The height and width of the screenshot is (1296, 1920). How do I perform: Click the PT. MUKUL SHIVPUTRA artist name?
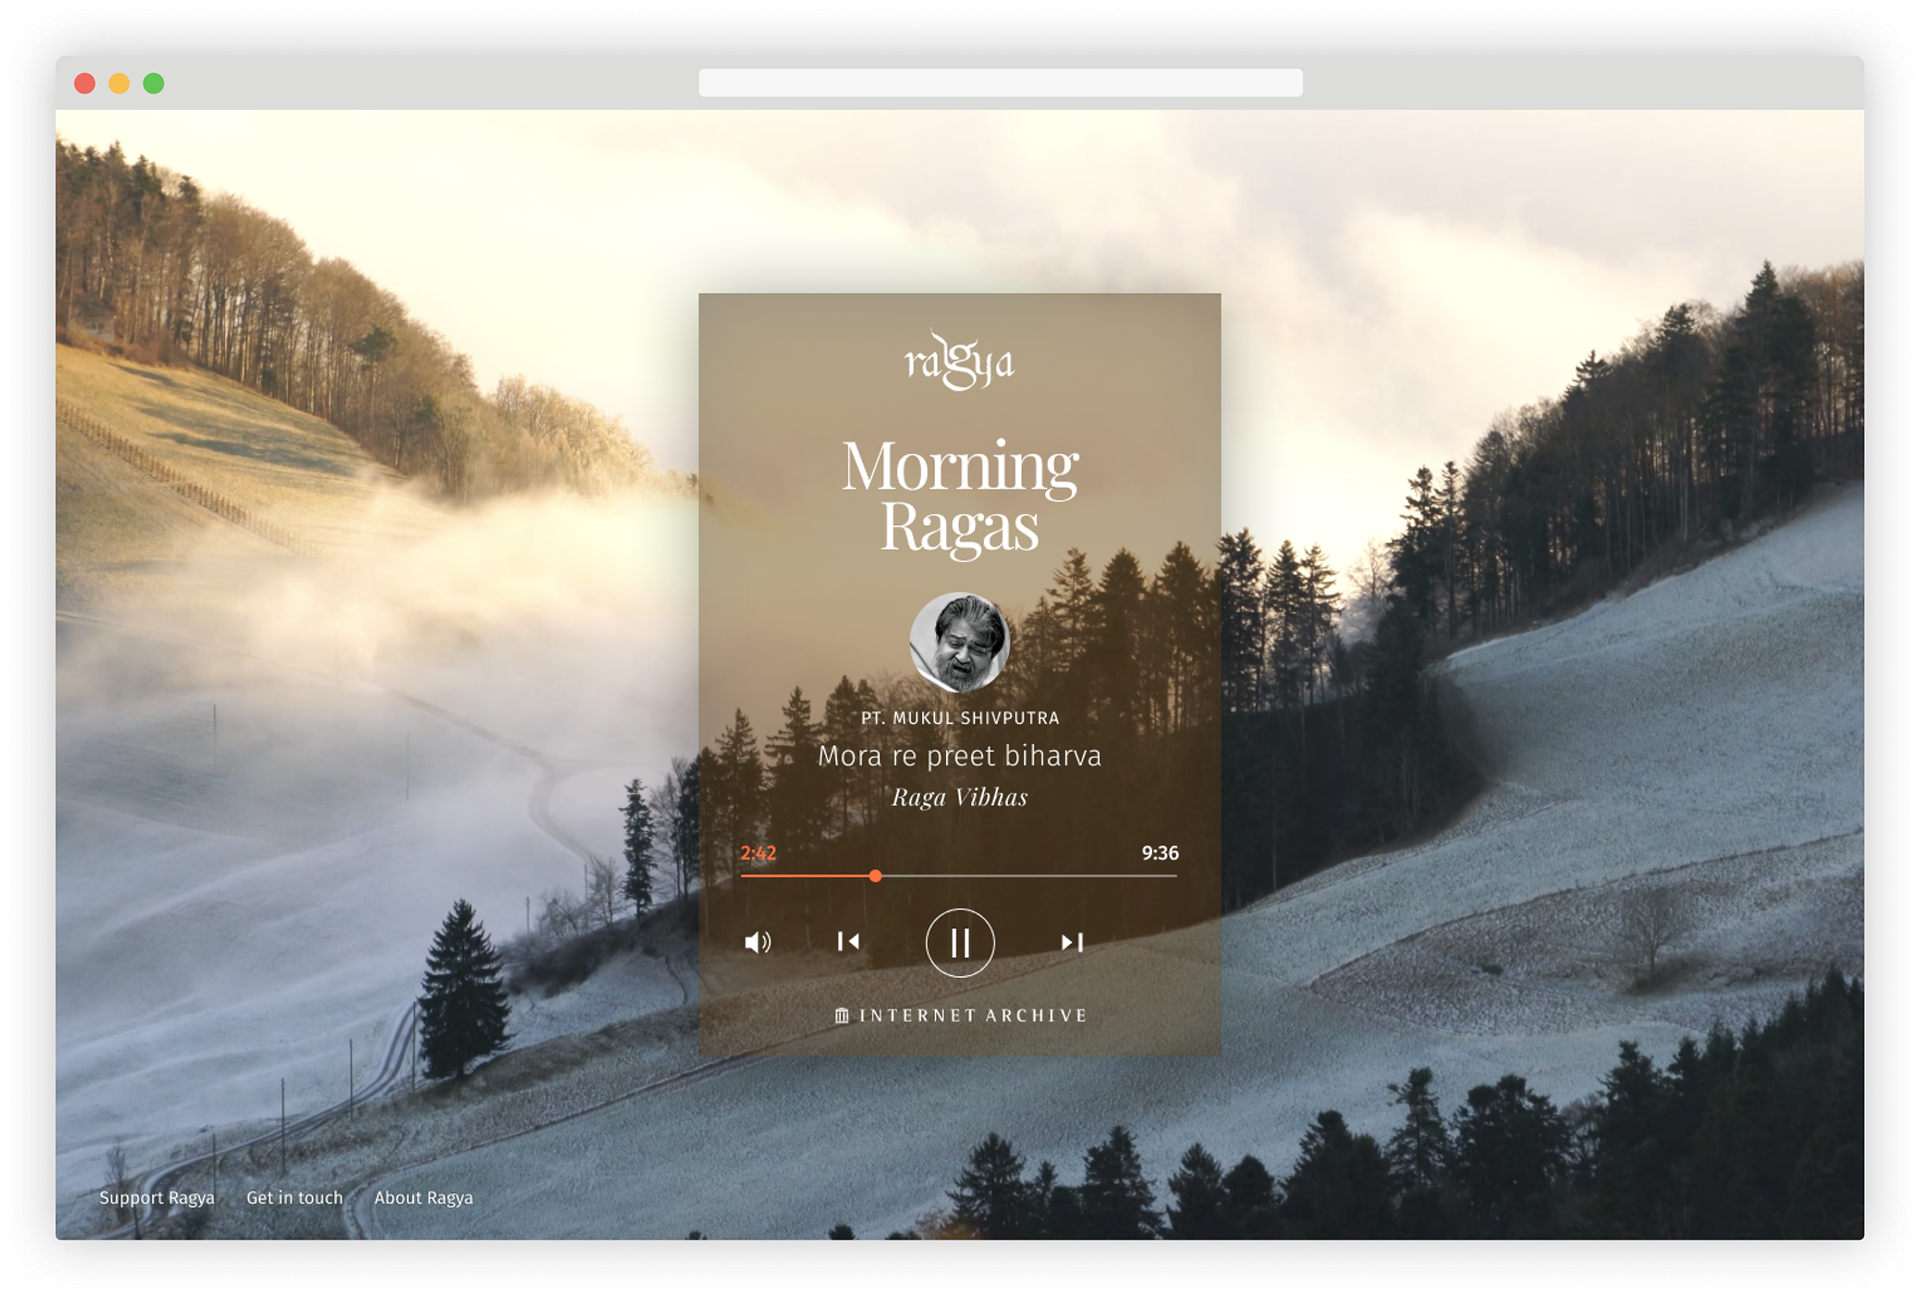point(959,718)
